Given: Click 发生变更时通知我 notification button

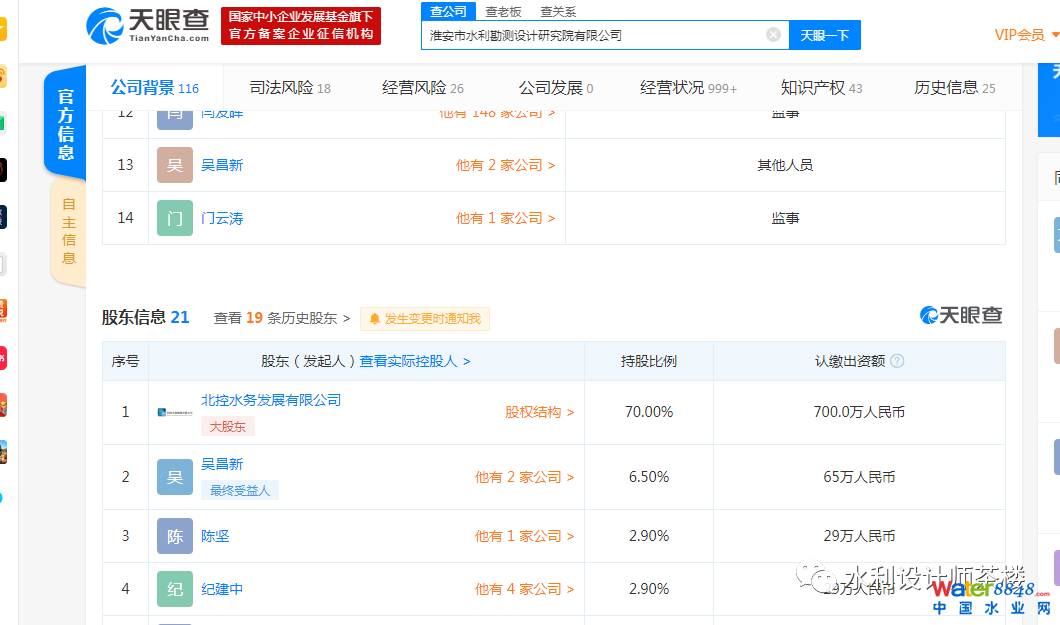Looking at the screenshot, I should click(425, 319).
